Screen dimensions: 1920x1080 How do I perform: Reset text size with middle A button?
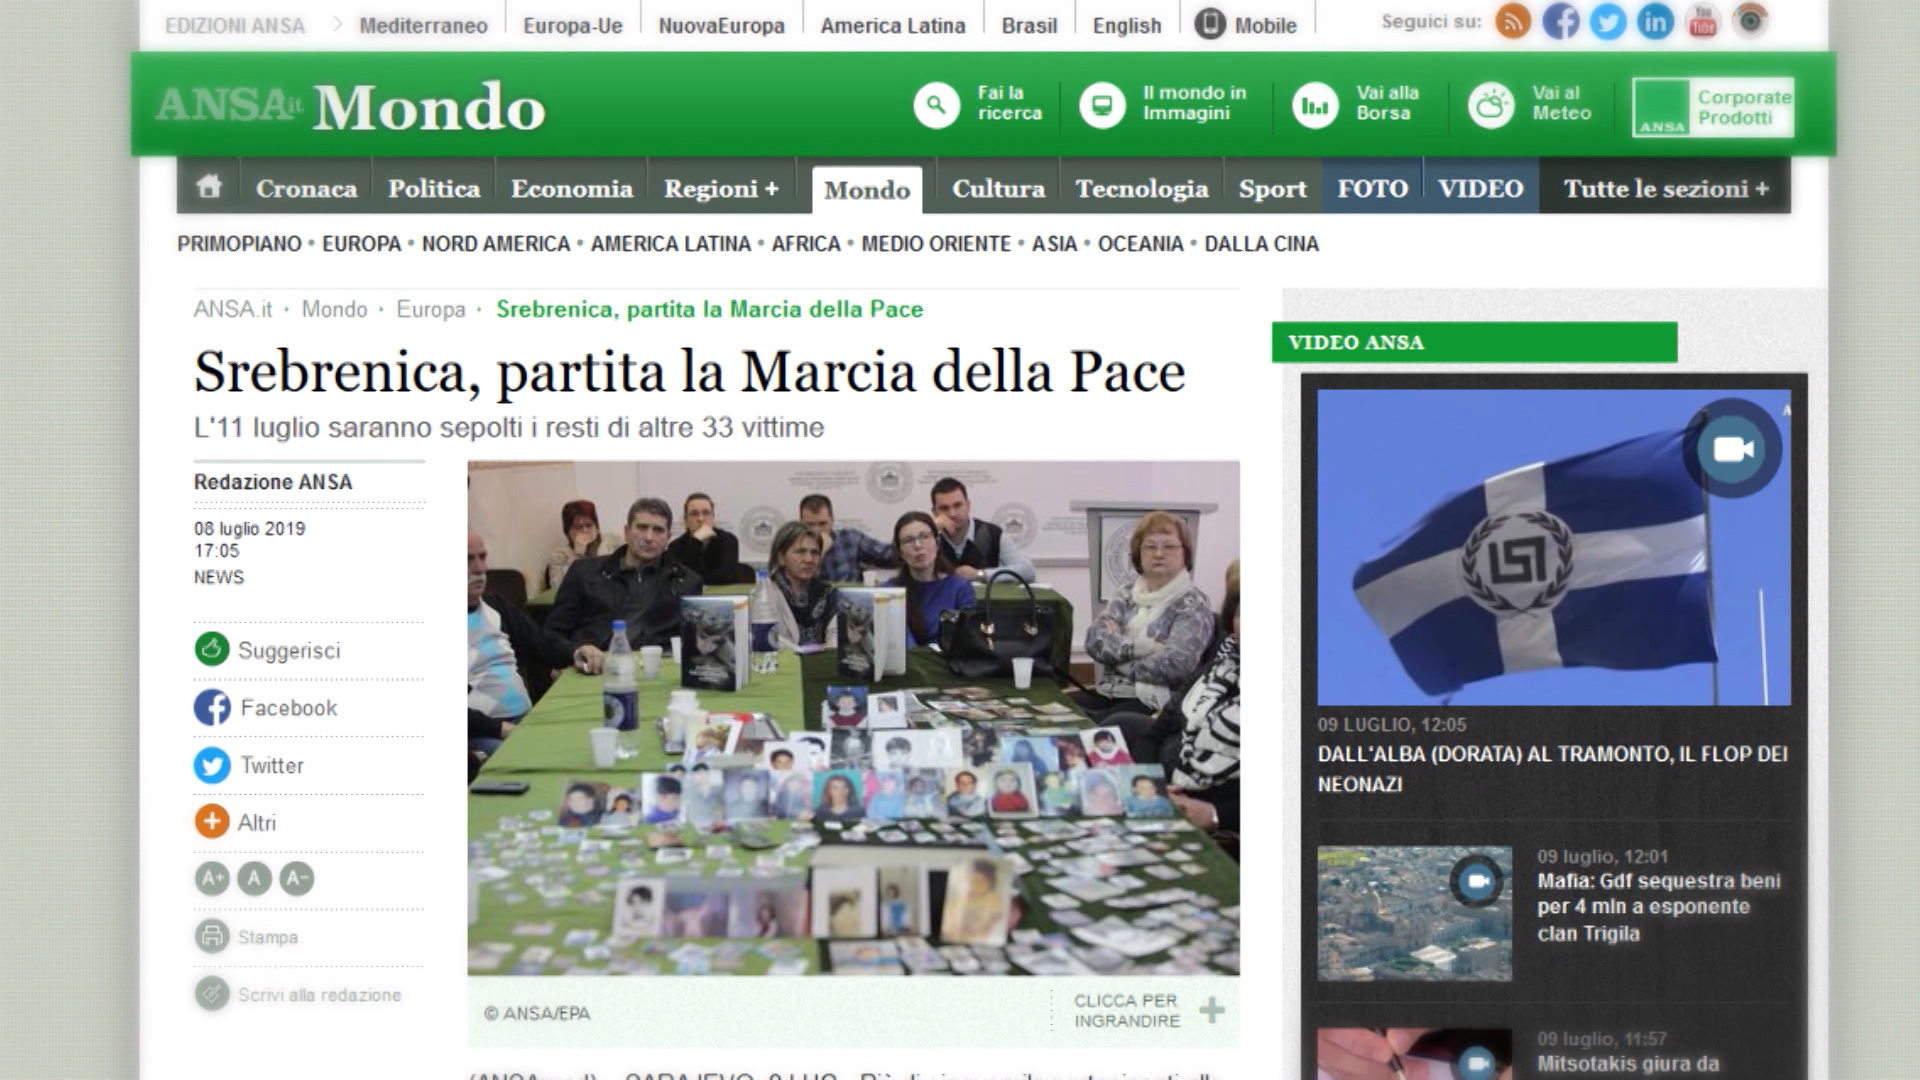(x=254, y=879)
